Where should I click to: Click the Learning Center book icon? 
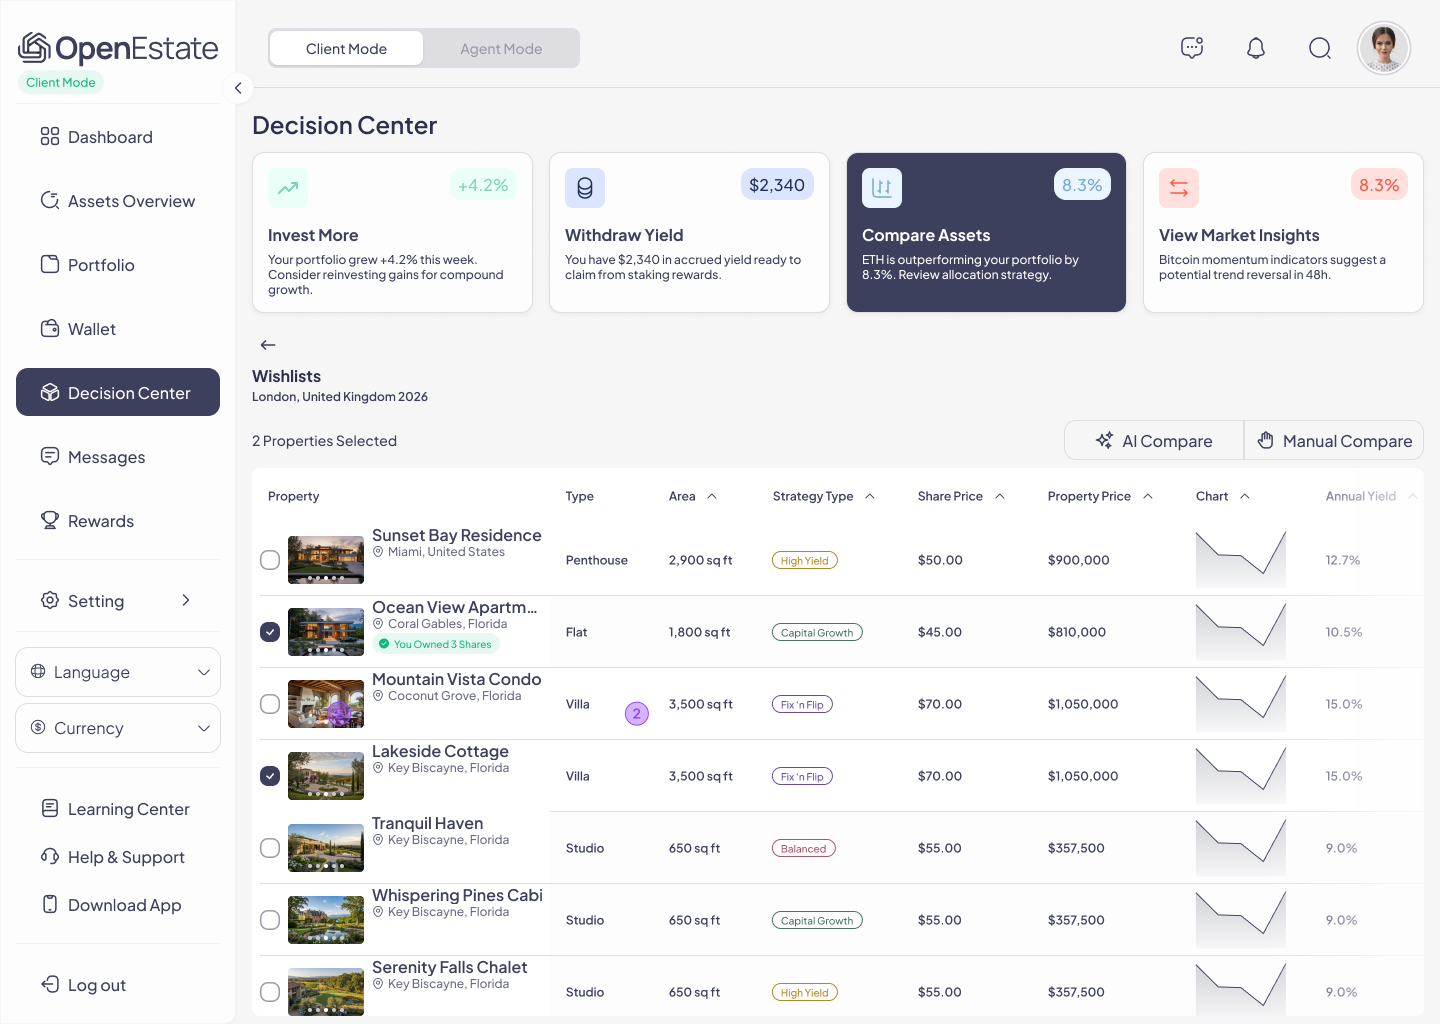(50, 808)
